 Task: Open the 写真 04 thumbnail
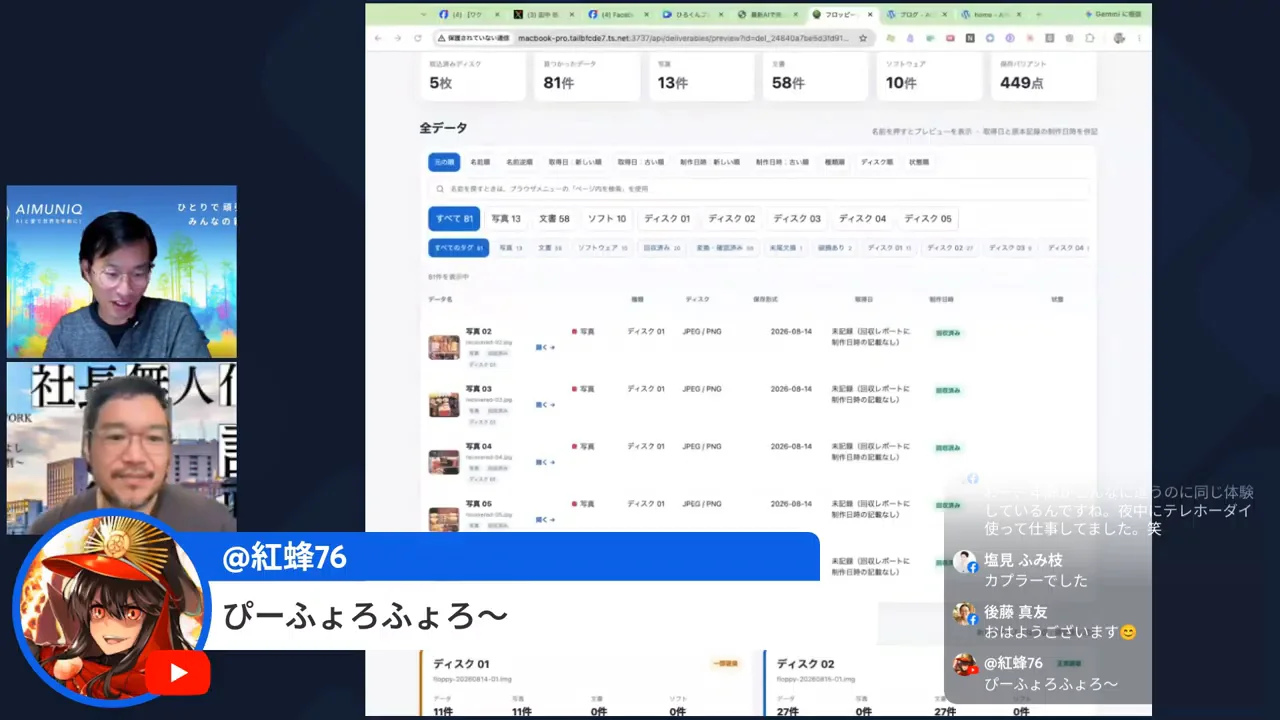pos(444,462)
